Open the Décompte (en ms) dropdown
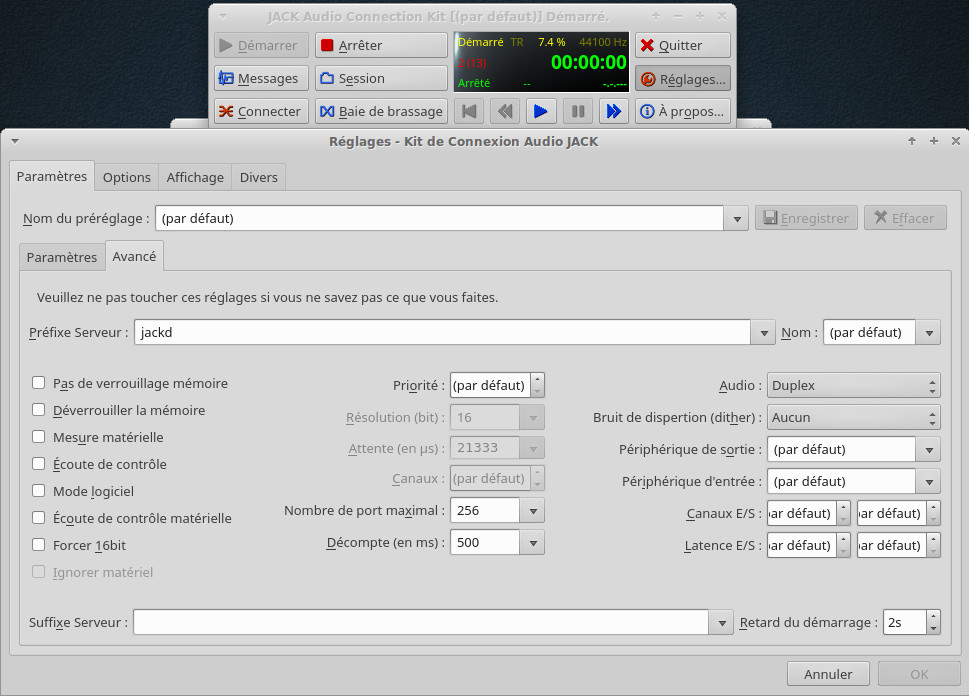The height and width of the screenshot is (696, 969). [x=533, y=543]
